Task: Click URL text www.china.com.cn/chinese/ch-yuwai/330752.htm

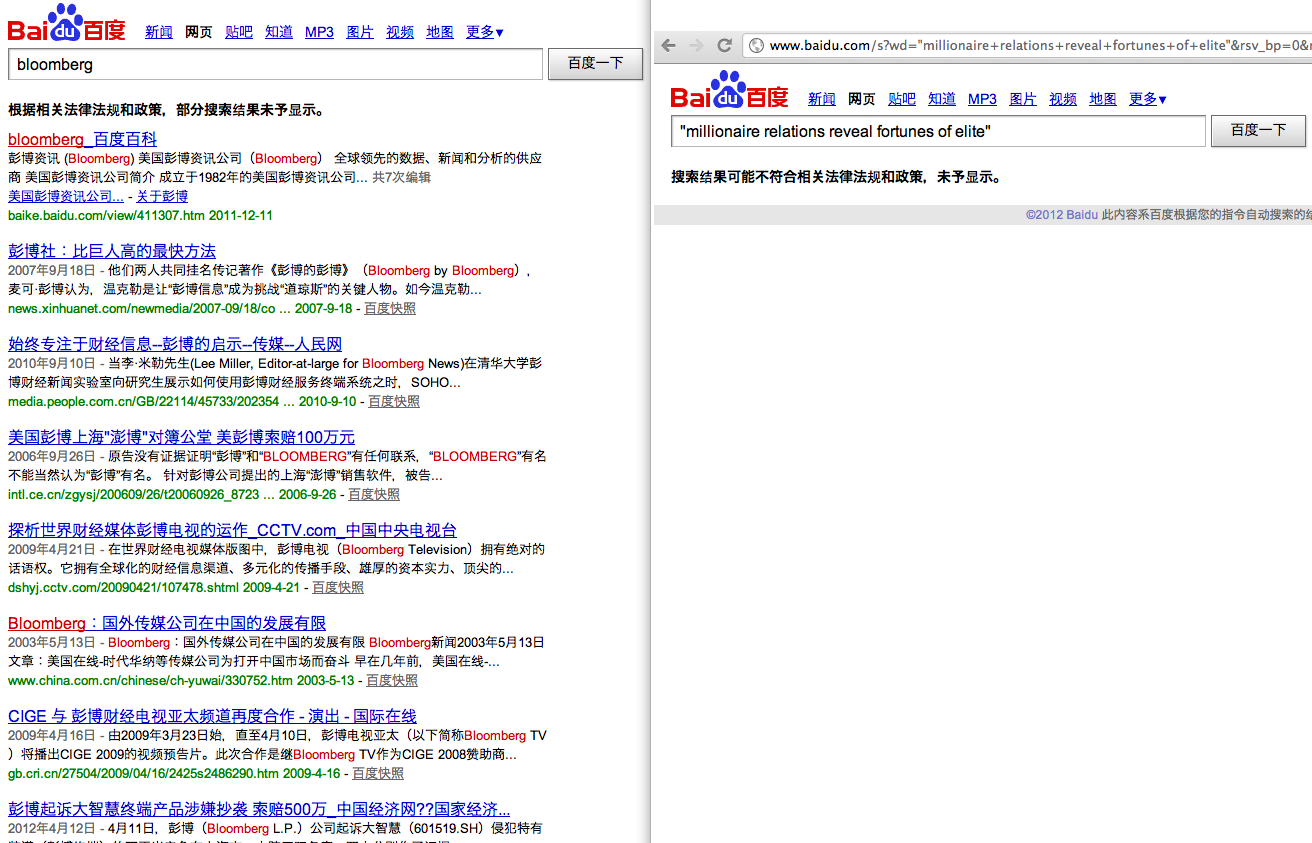Action: pos(151,680)
